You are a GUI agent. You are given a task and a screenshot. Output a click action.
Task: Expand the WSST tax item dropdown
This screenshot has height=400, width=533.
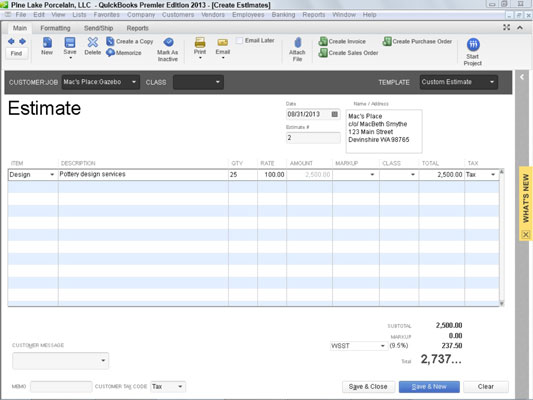[x=382, y=346]
